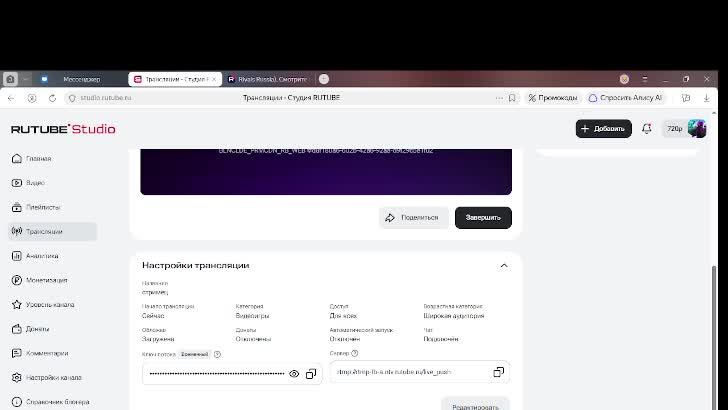This screenshot has width=728, height=410.
Task: Click the RUTUBE Studio logo
Action: tap(63, 129)
